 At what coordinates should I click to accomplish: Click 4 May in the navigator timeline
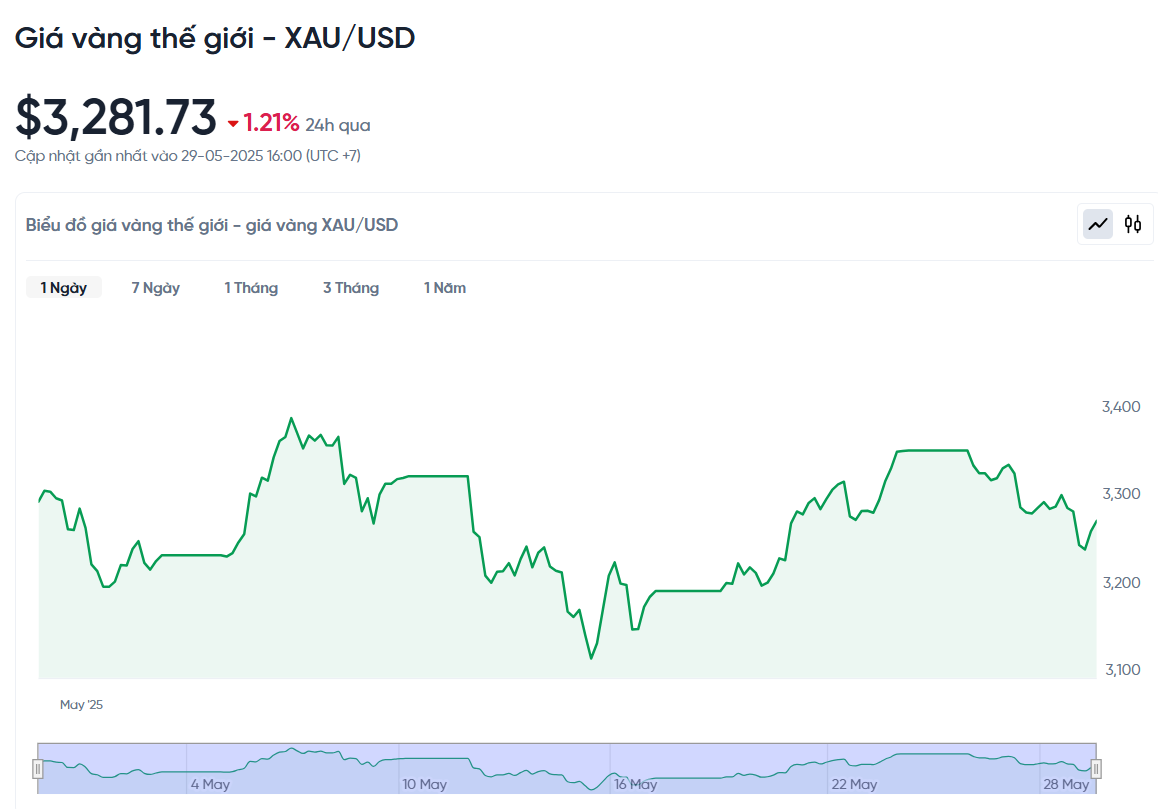click(210, 784)
